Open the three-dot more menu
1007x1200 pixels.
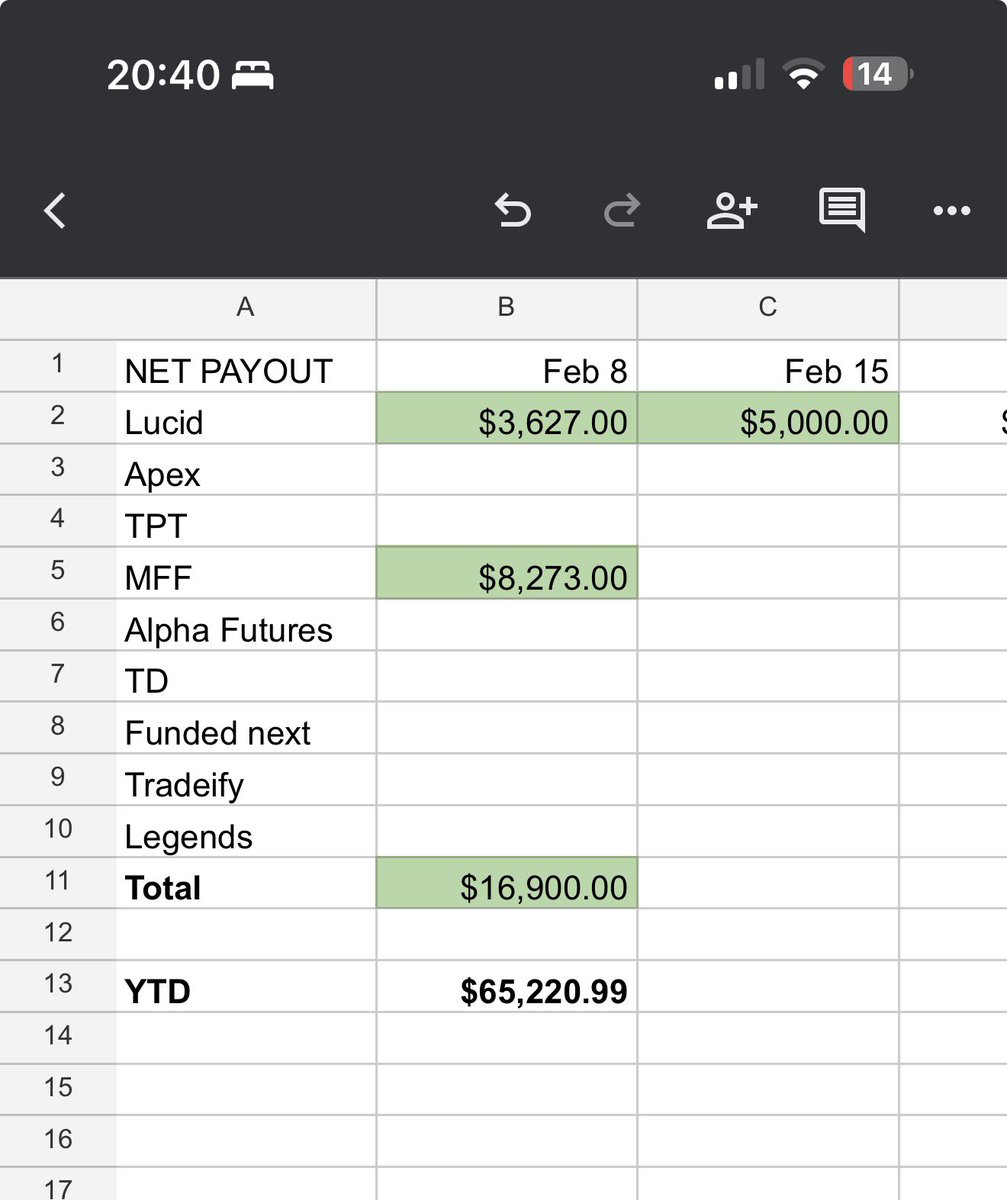tap(951, 210)
